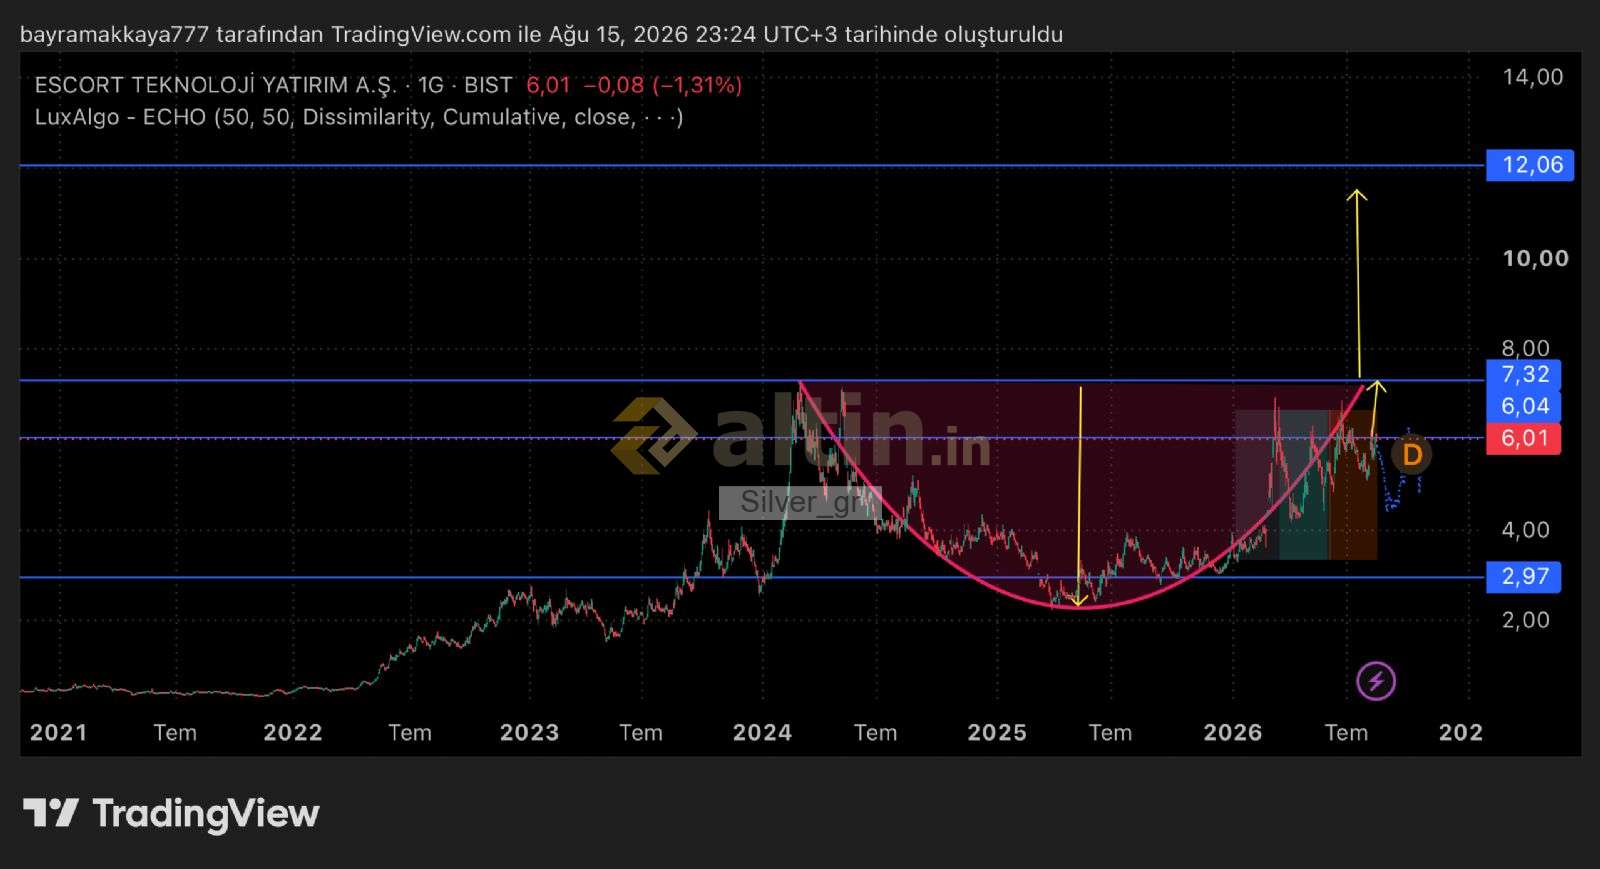The height and width of the screenshot is (869, 1600).
Task: Open the TradingView logo
Action: point(171,813)
